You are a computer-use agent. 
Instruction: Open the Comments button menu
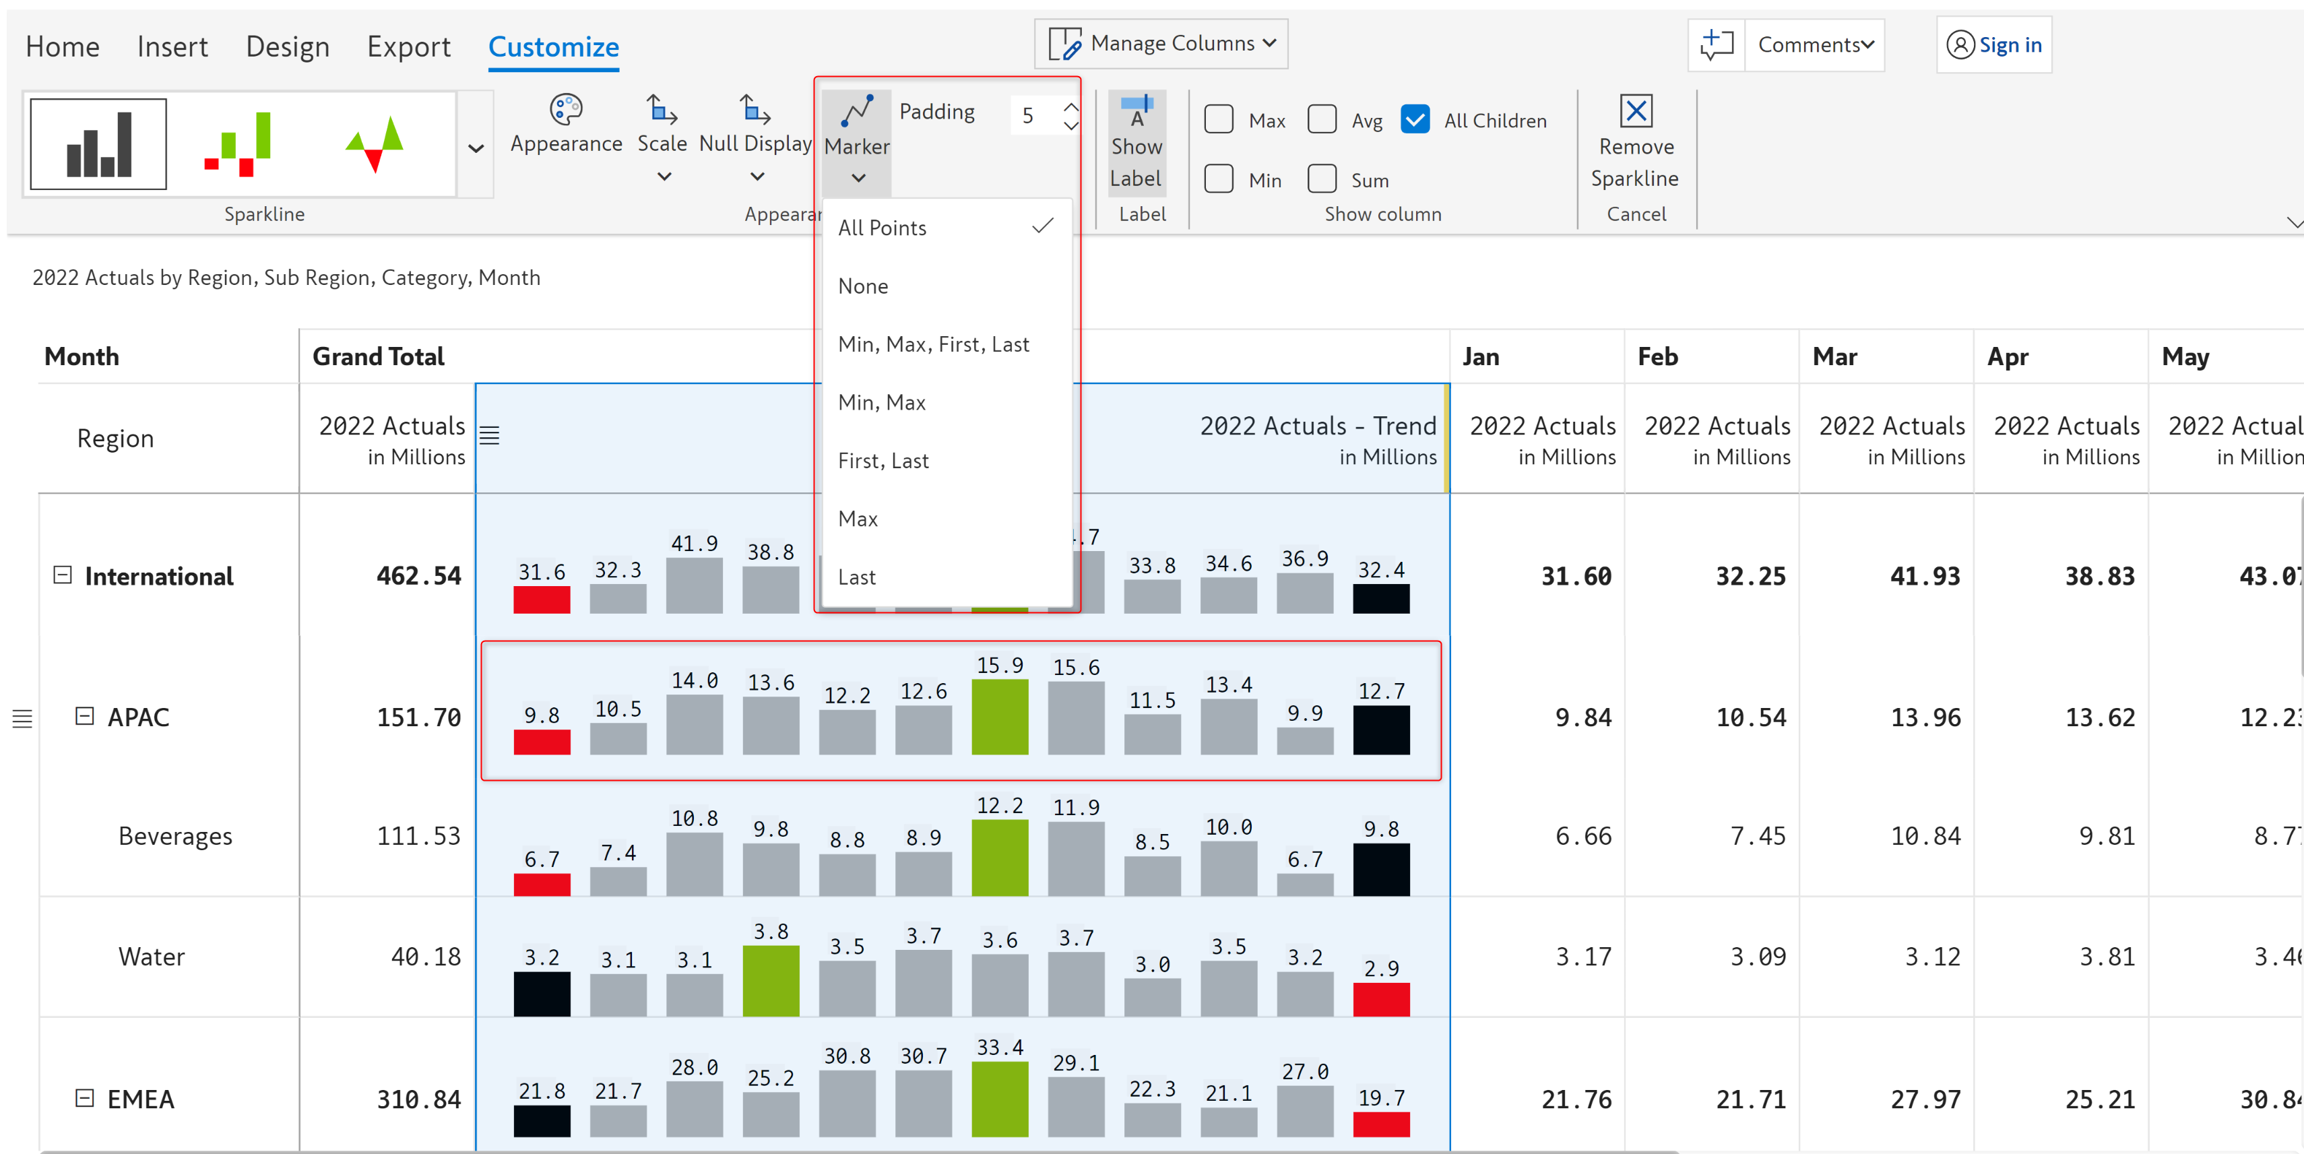click(x=1815, y=45)
